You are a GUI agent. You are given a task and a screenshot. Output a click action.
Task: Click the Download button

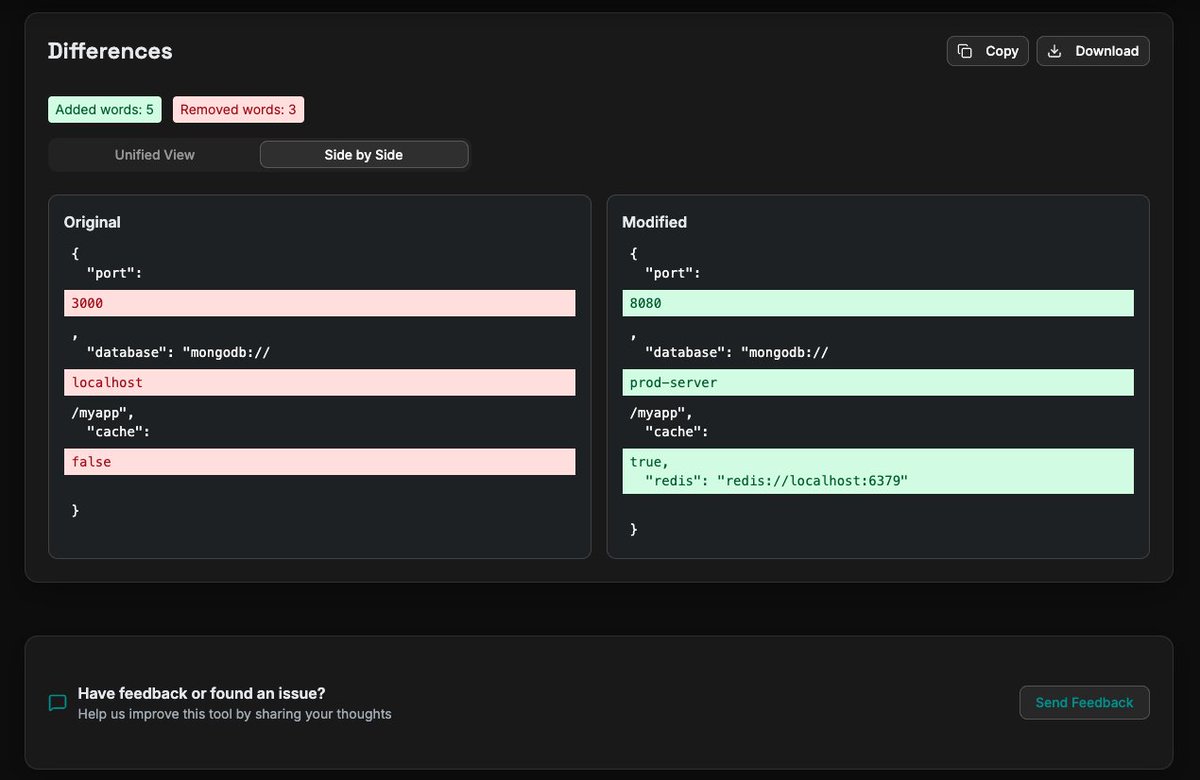coord(1093,51)
